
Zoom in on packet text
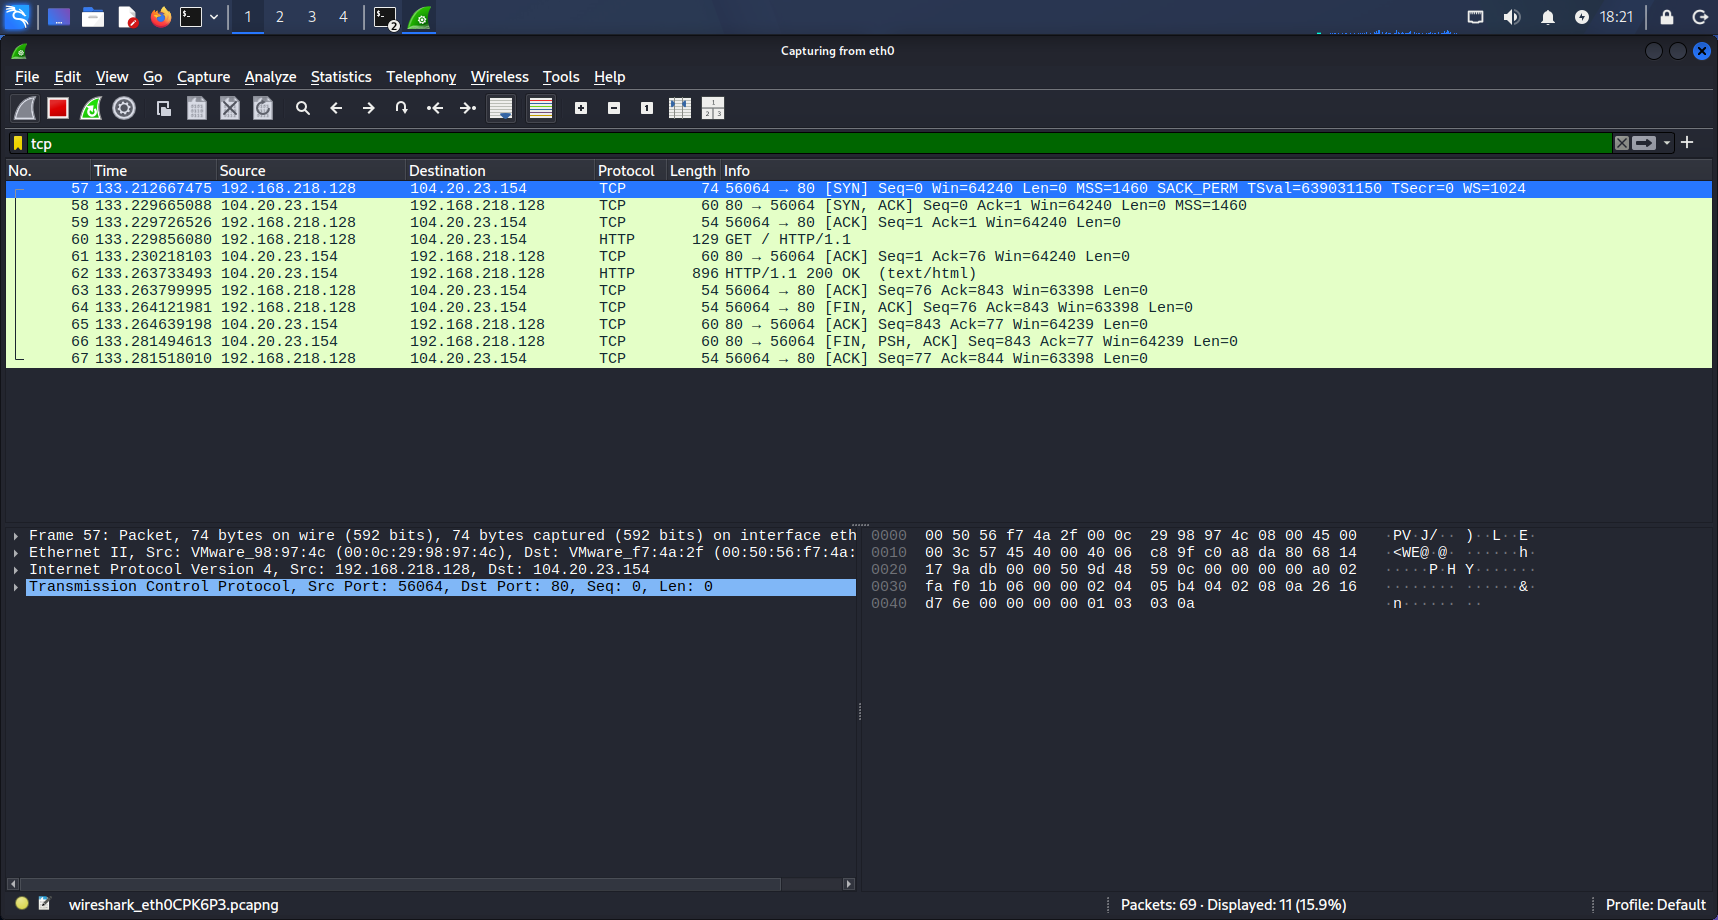581,108
